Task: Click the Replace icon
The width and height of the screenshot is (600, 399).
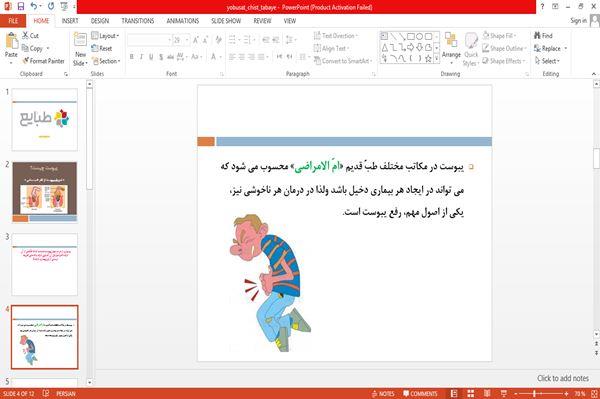Action: tap(538, 48)
